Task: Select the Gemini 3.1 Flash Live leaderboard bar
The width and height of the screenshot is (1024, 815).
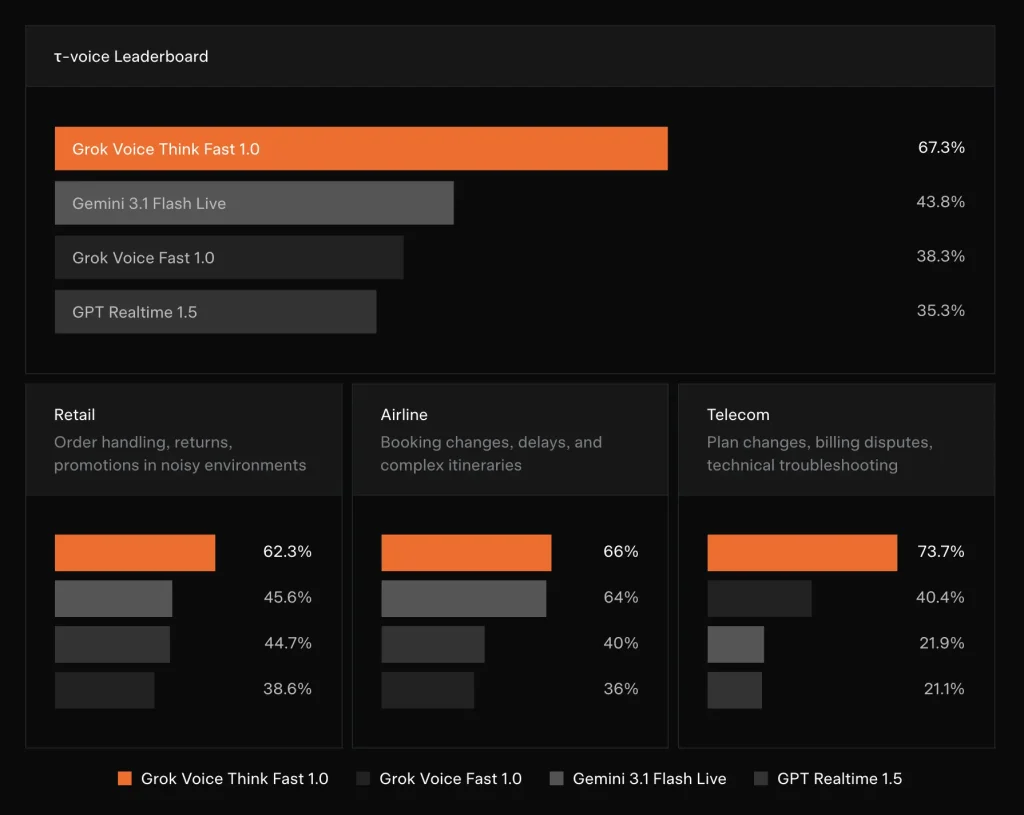Action: pos(254,203)
